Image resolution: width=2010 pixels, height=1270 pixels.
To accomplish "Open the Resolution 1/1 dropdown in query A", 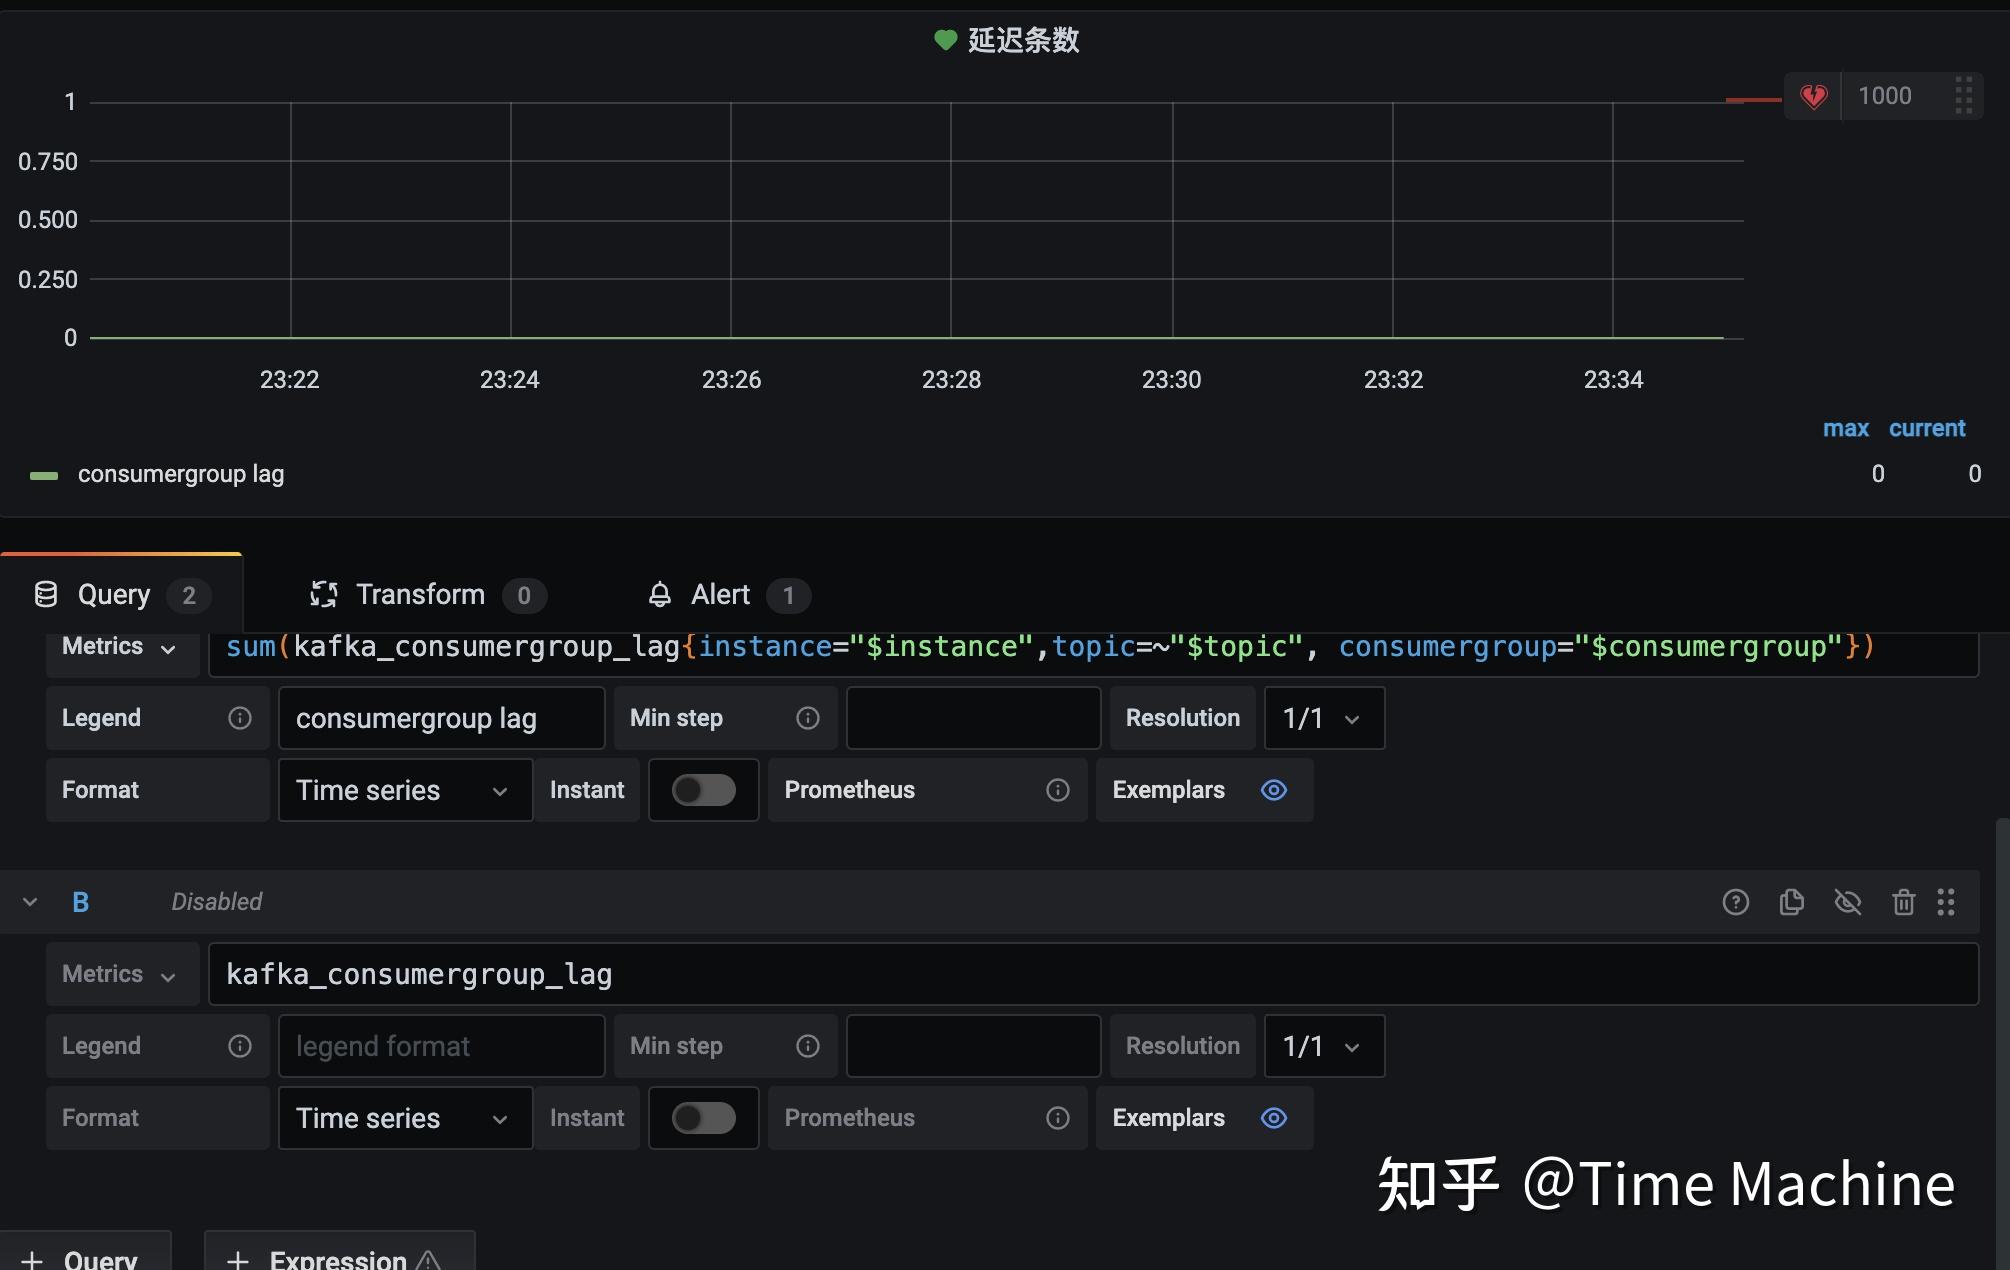I will [1323, 718].
